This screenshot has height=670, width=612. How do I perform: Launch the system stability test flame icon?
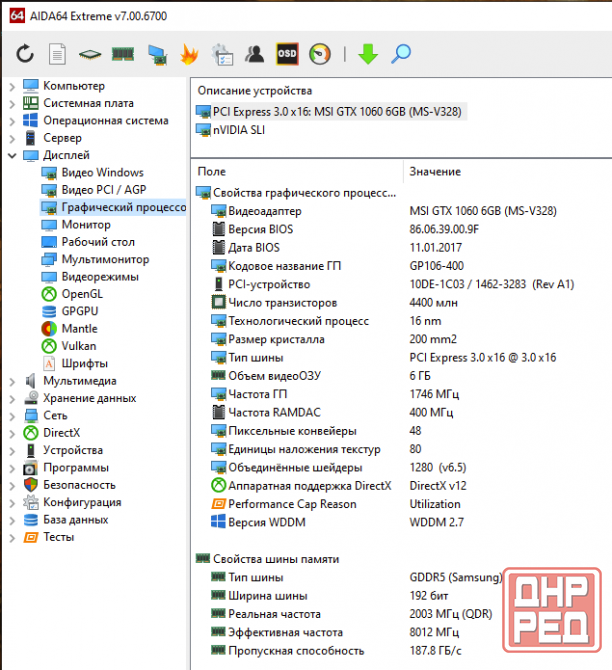(x=189, y=54)
